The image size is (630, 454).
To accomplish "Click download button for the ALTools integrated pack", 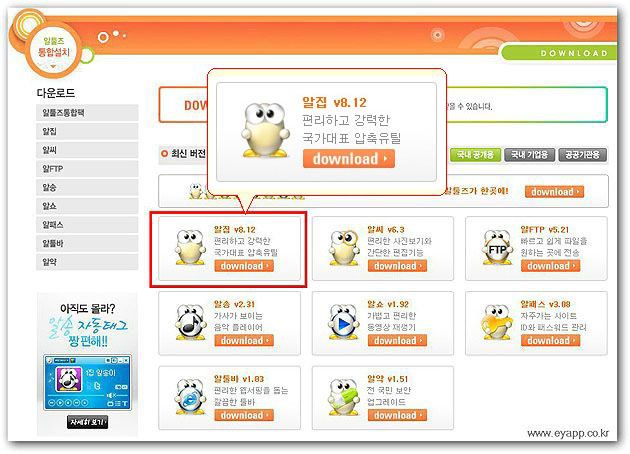I will 554,192.
